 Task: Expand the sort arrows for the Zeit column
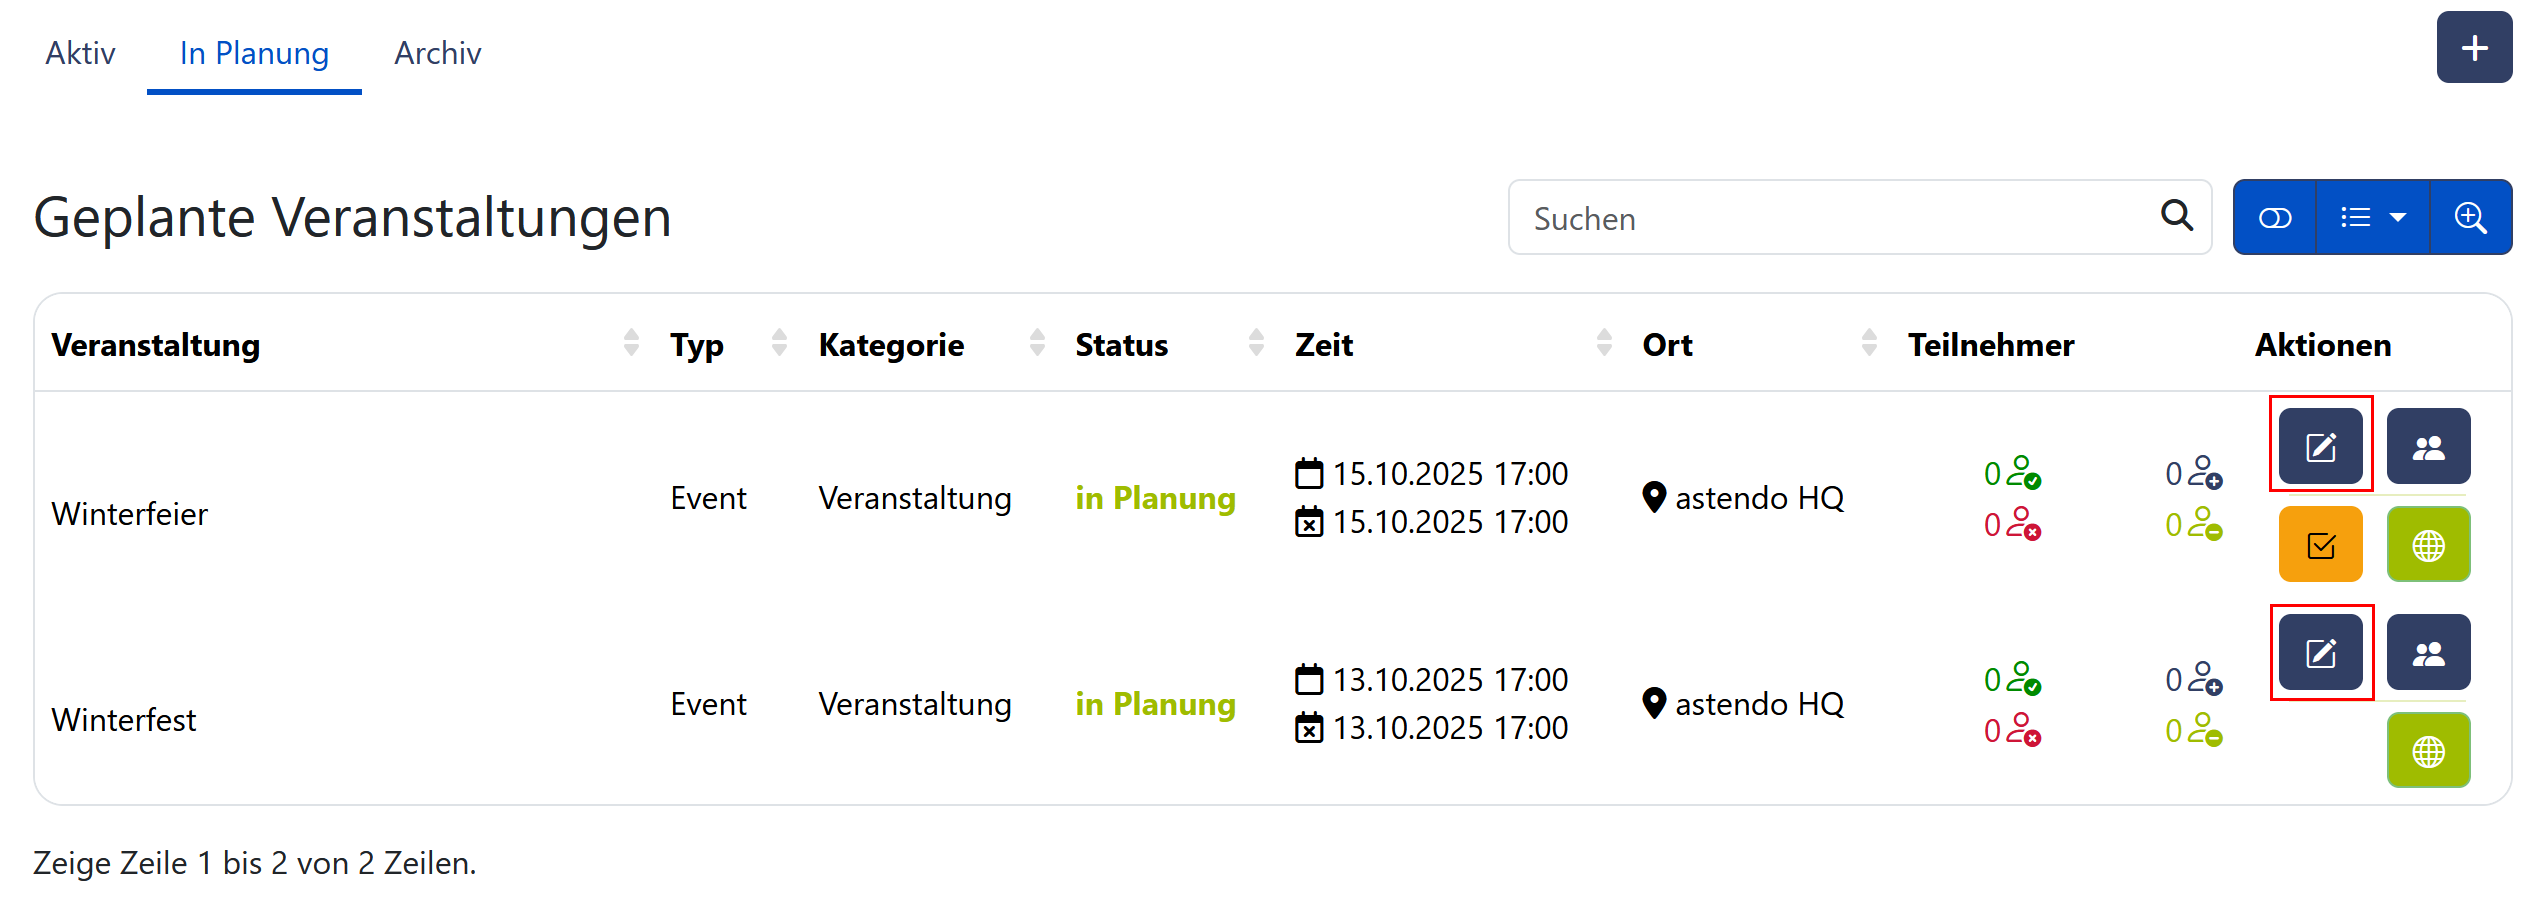tap(1606, 343)
